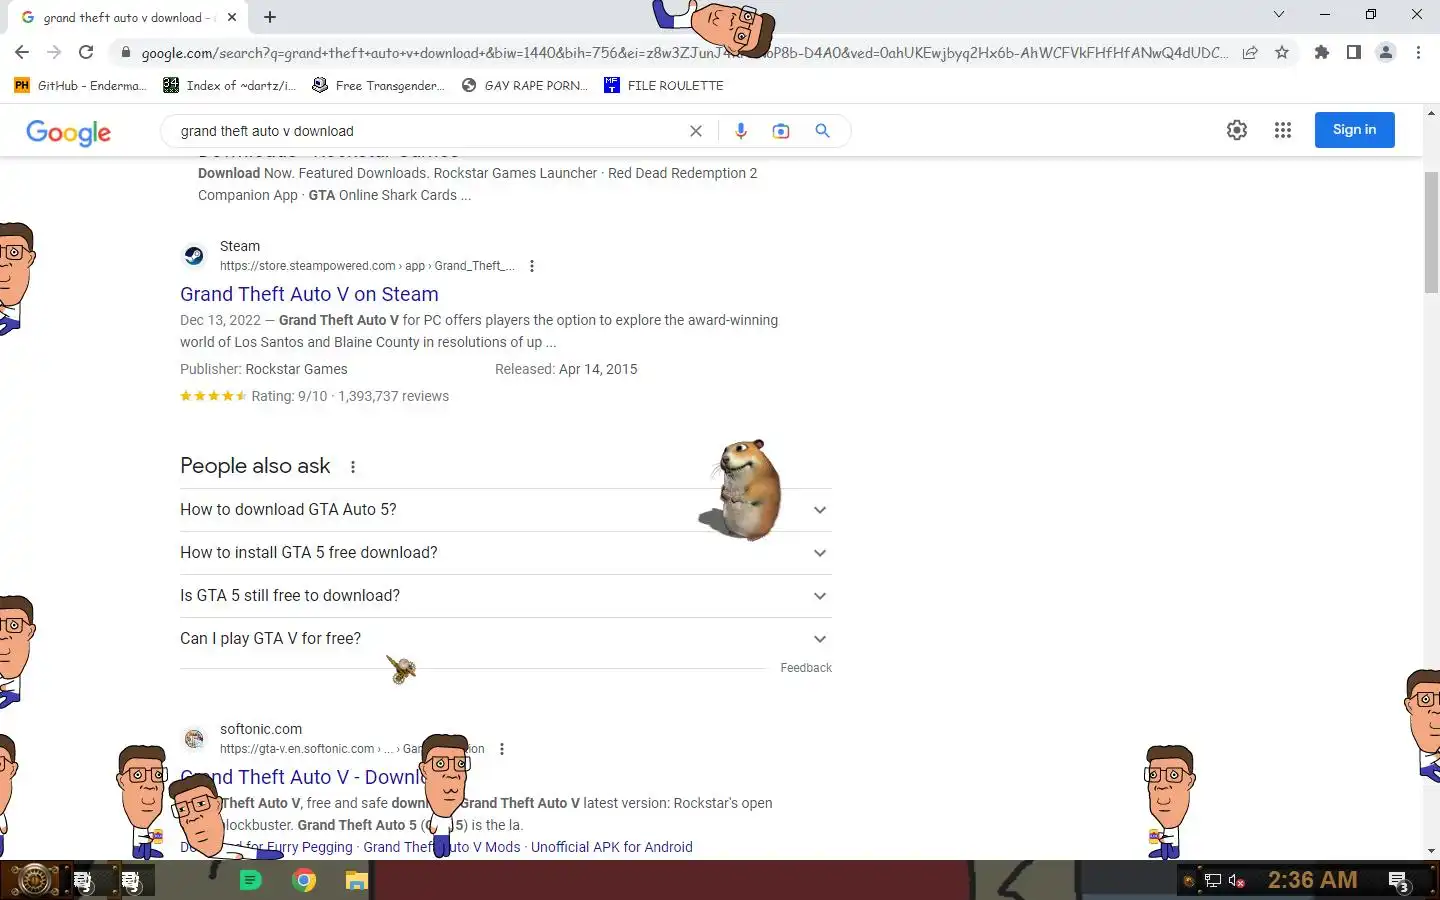Viewport: 1440px width, 900px height.
Task: Open a new browser tab
Action: 270,17
